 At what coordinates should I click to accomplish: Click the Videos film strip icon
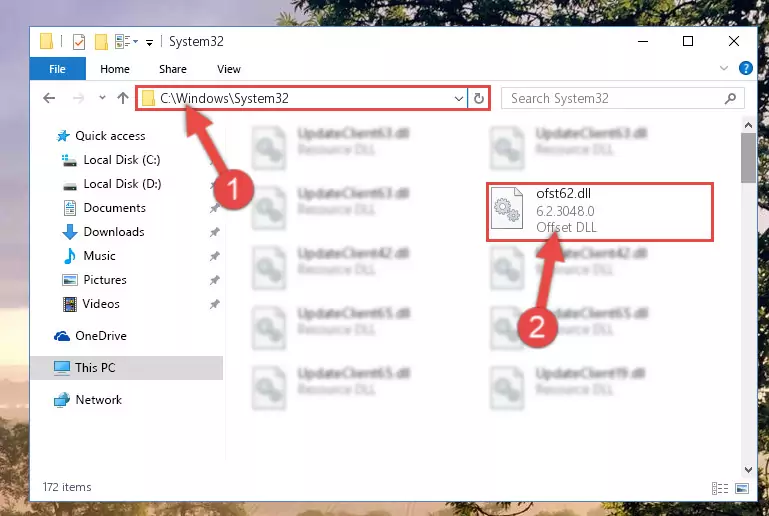[70, 304]
